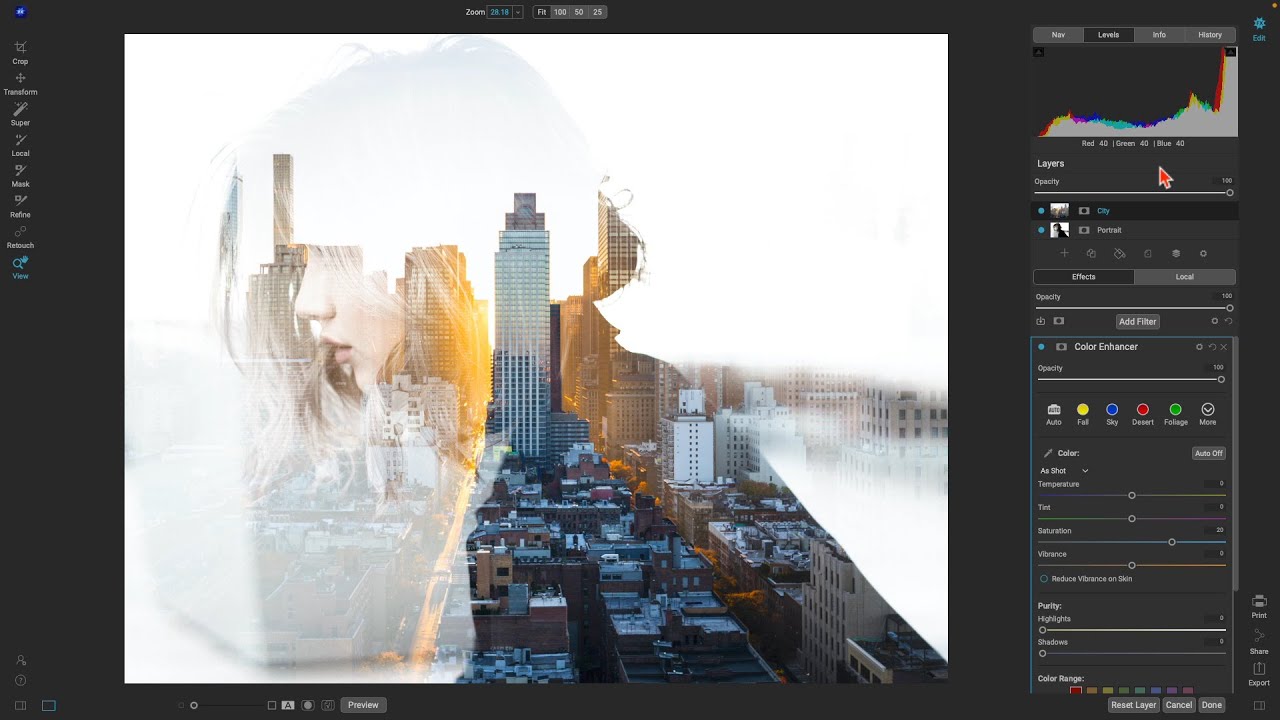Select the View zoom tool
The height and width of the screenshot is (720, 1280).
click(20, 268)
